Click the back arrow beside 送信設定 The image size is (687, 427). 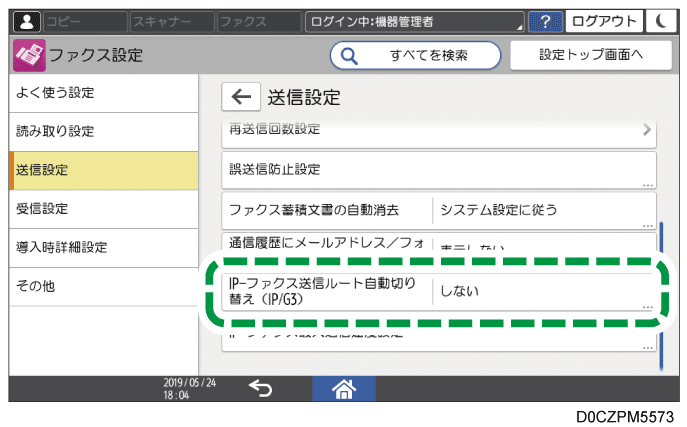pyautogui.click(x=241, y=96)
